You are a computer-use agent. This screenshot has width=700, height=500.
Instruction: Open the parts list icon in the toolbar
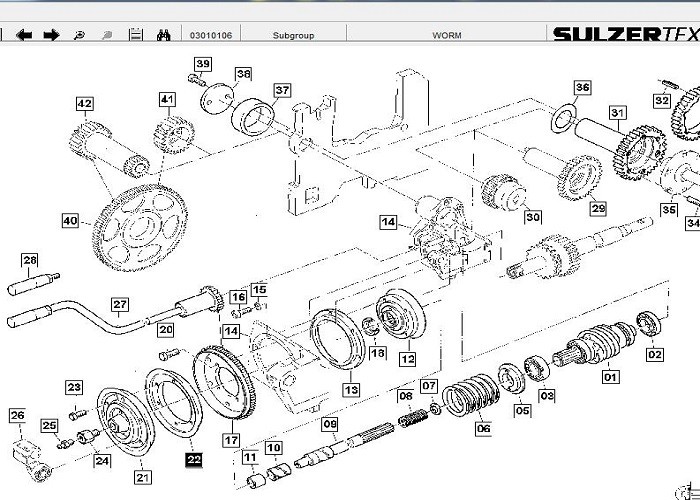tap(136, 35)
